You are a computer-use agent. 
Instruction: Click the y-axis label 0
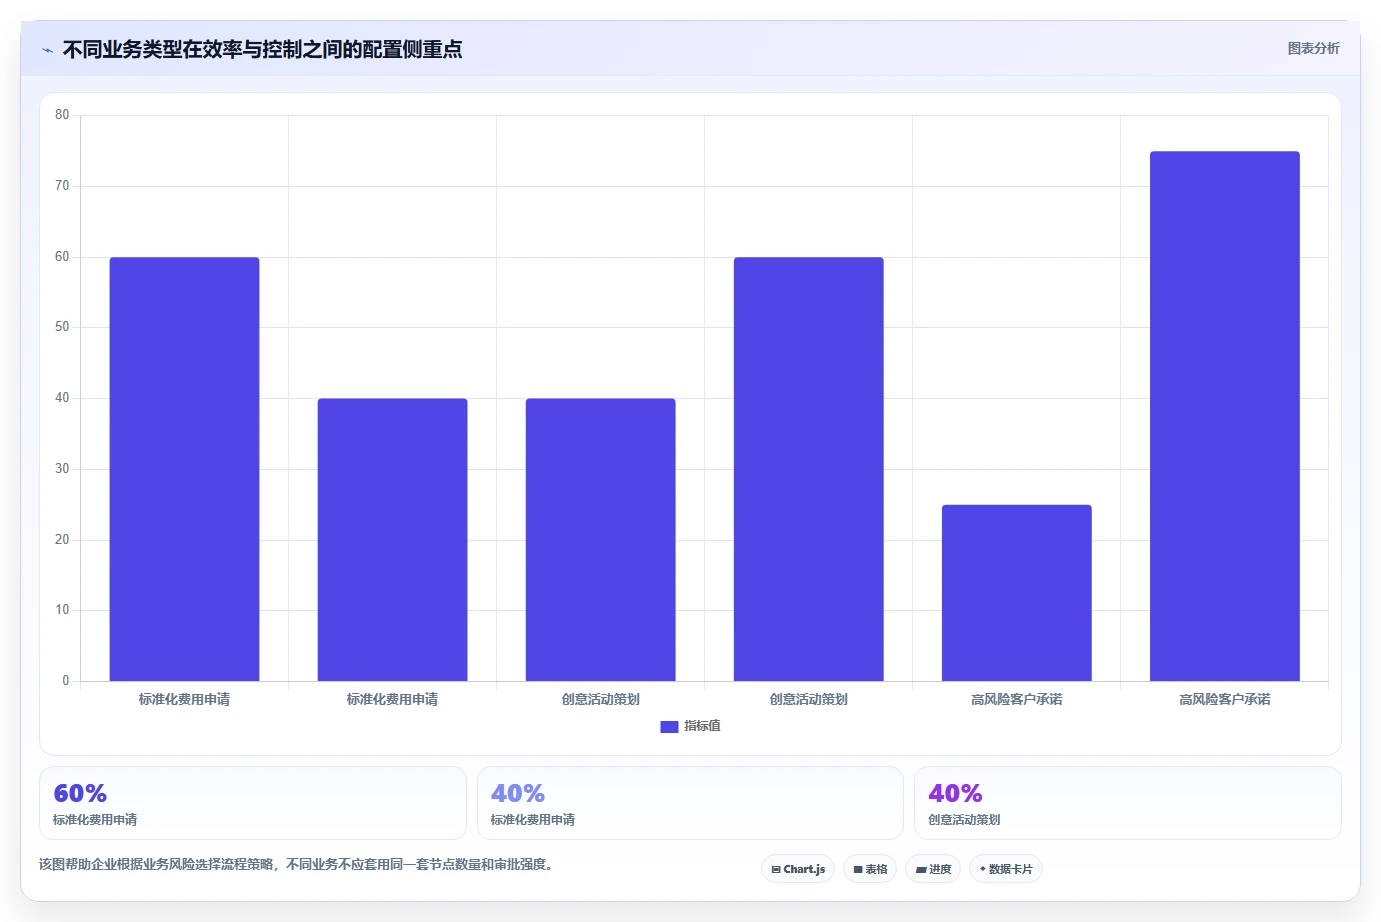click(66, 681)
